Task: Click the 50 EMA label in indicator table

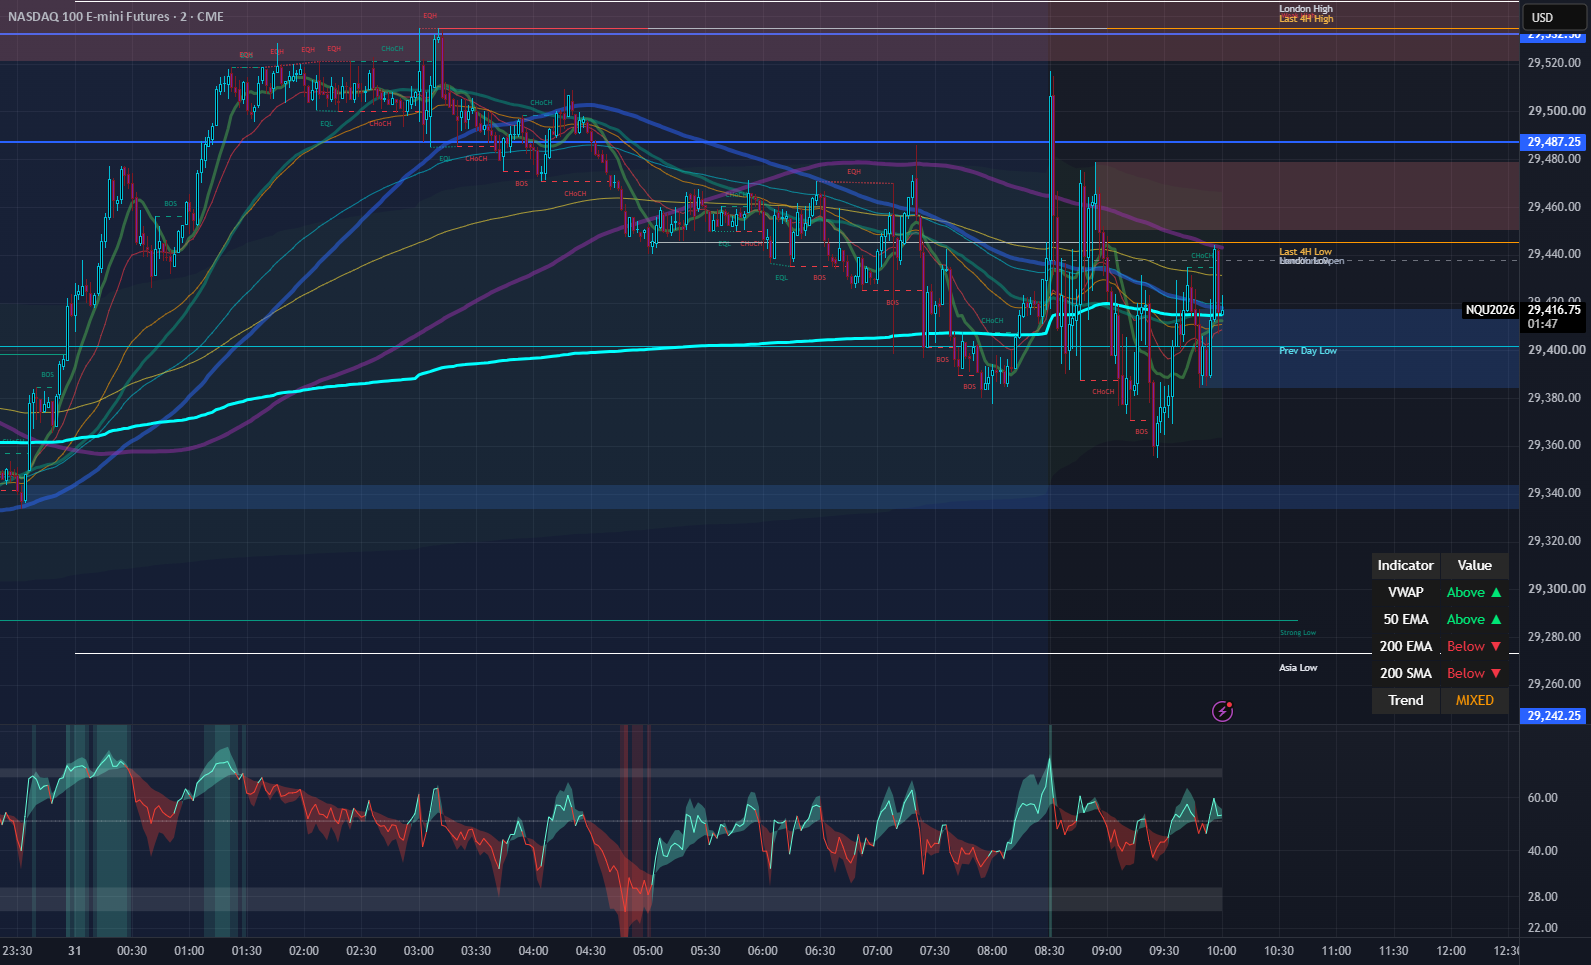Action: pos(1406,619)
